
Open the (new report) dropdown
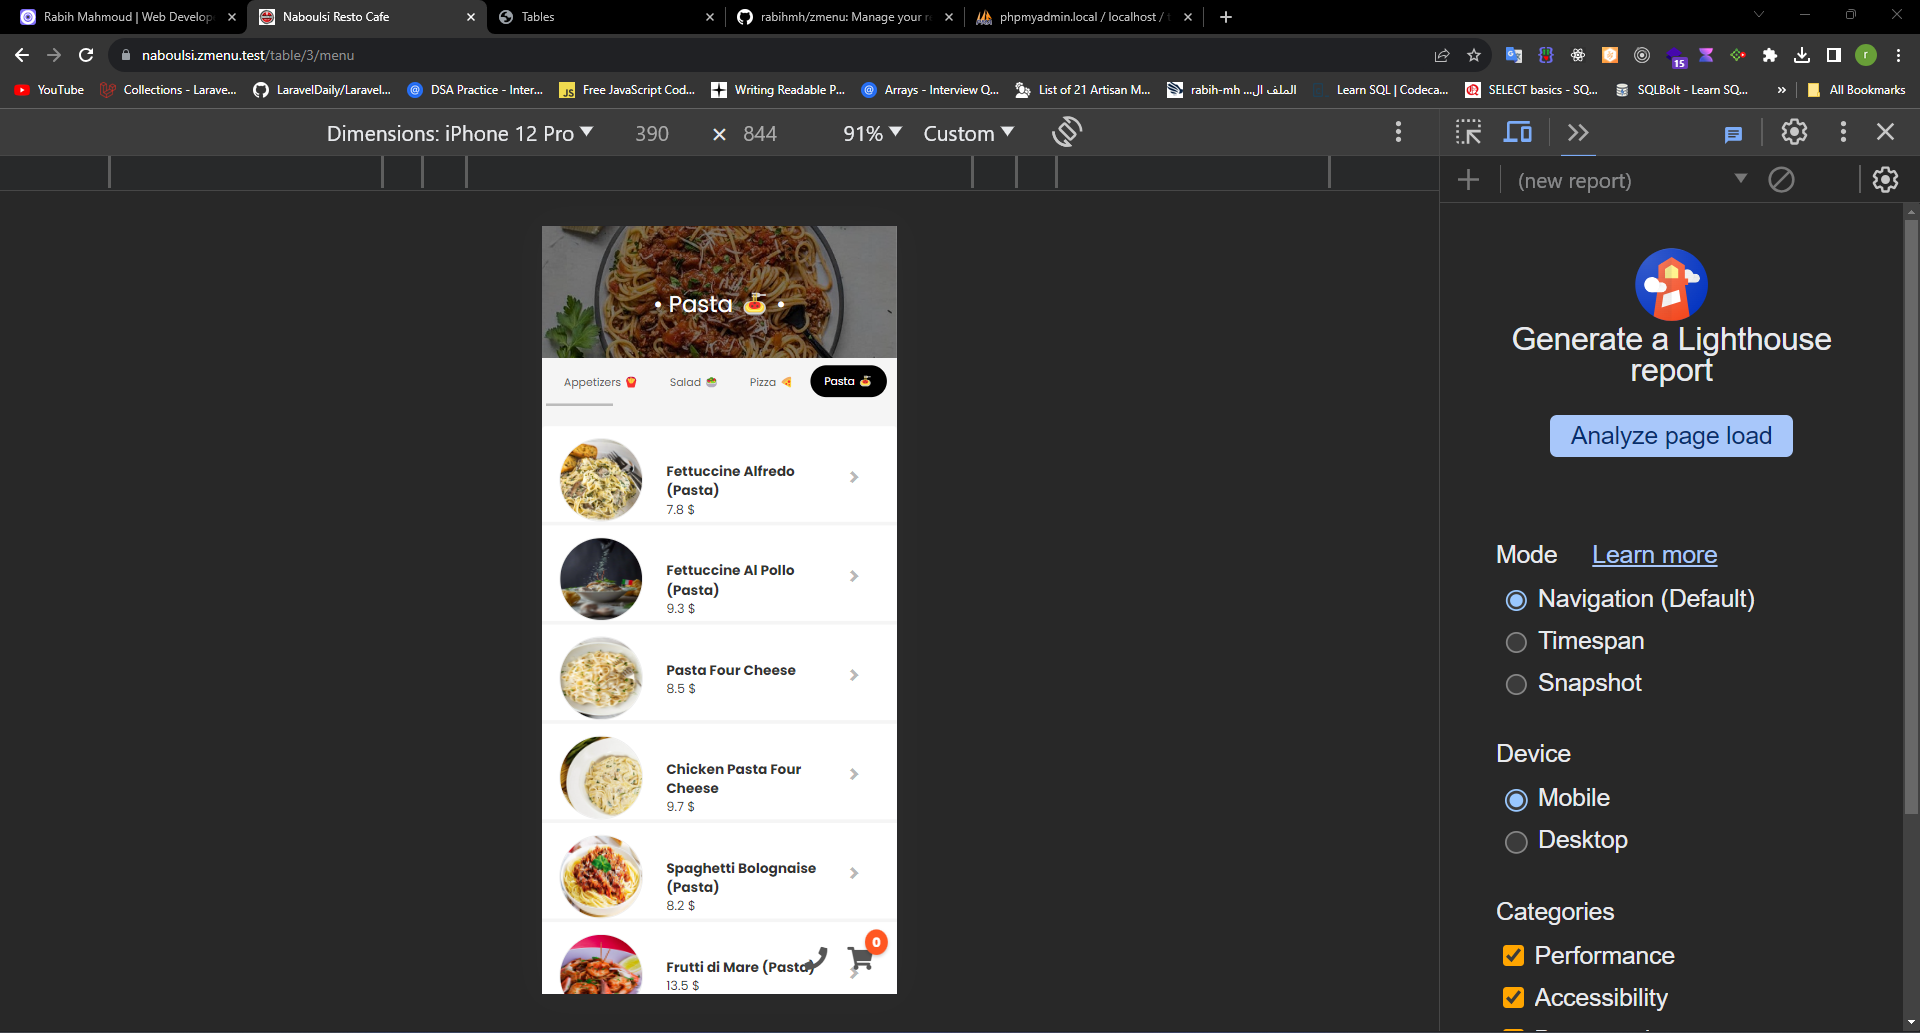(x=1632, y=180)
